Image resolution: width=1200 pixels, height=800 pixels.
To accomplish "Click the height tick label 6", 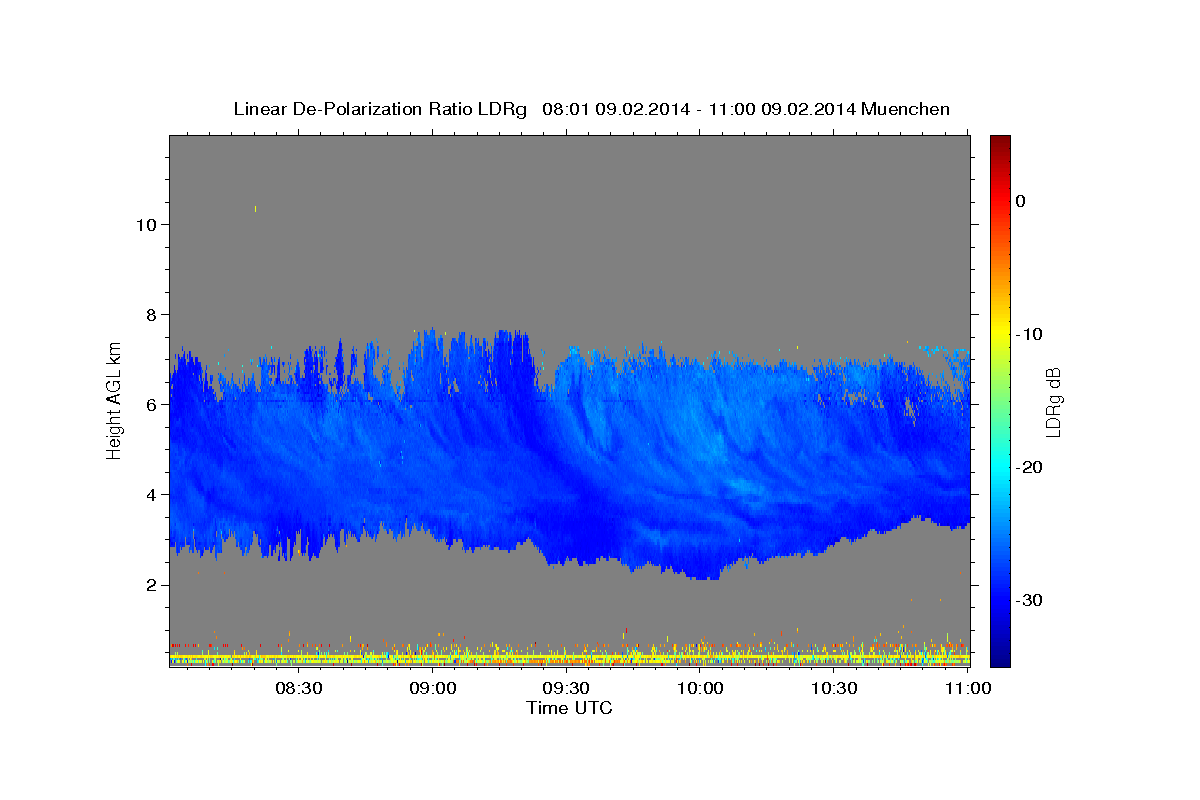I will pos(151,404).
